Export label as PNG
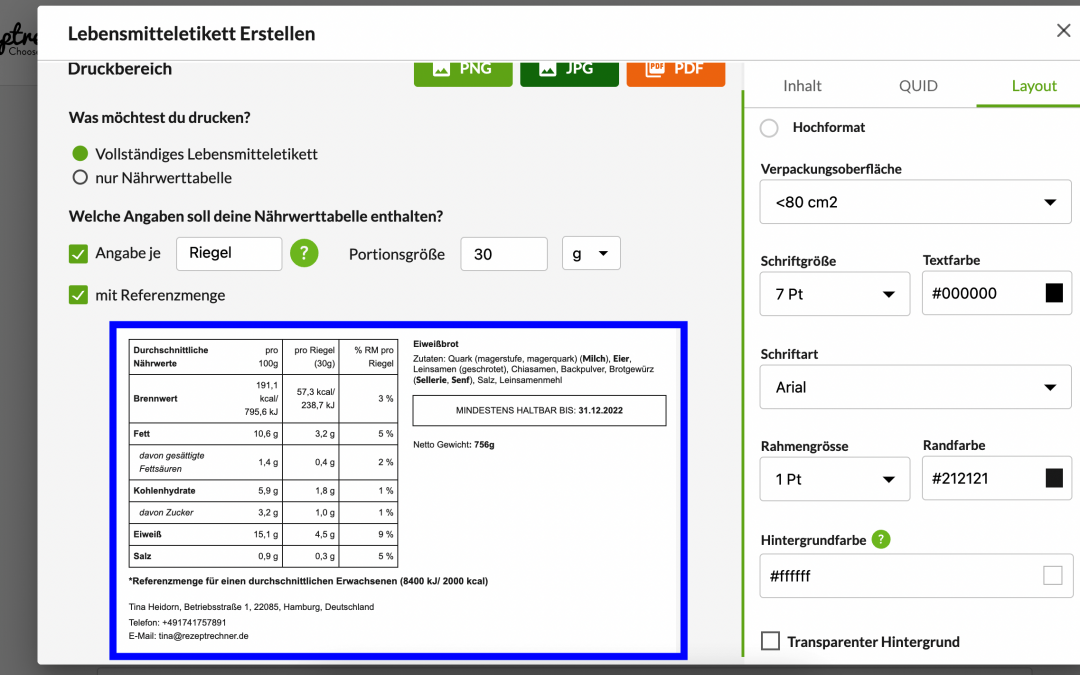The width and height of the screenshot is (1080, 675). (463, 74)
